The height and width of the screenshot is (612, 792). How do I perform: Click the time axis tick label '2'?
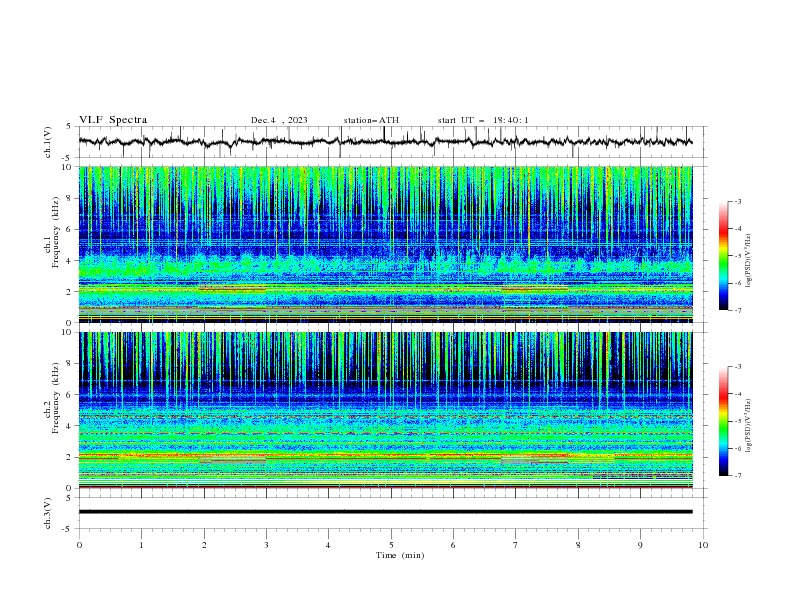coord(204,545)
